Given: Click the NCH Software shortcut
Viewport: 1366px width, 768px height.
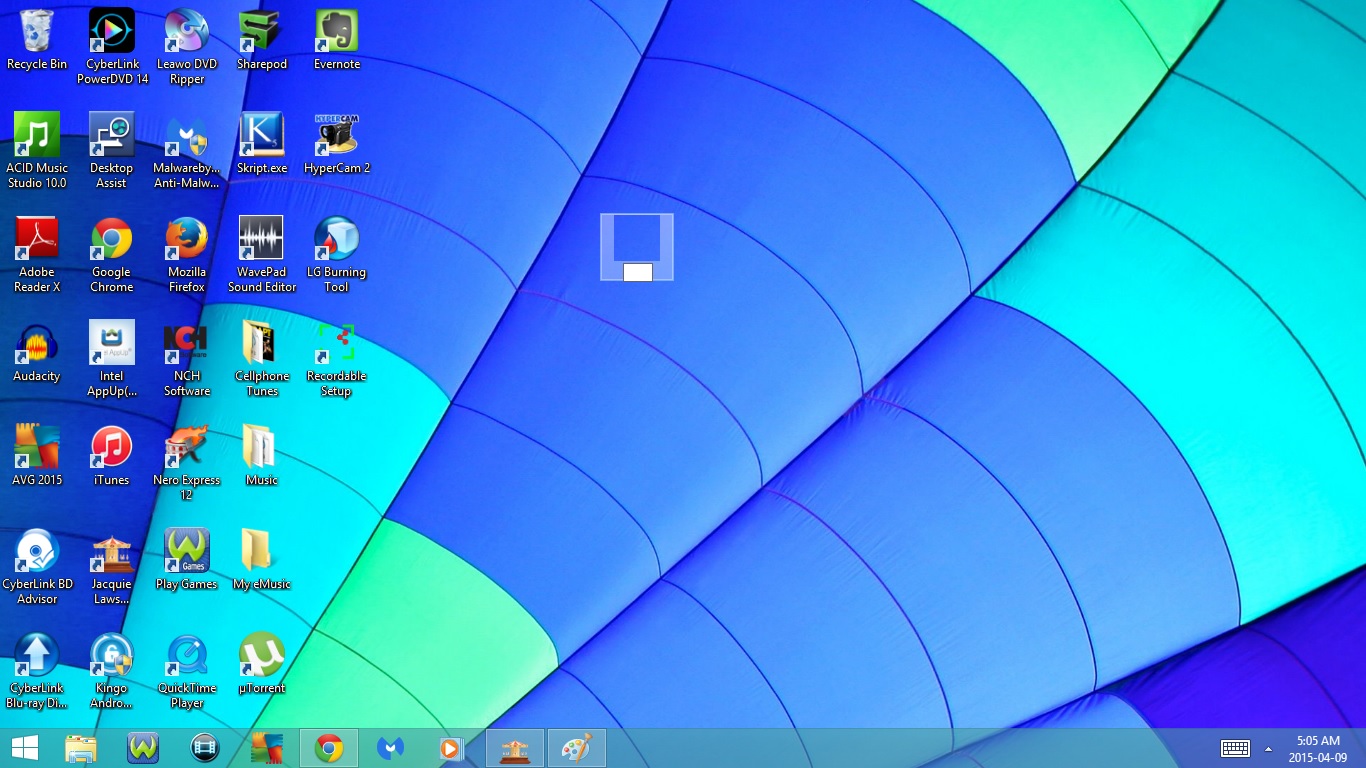Looking at the screenshot, I should 187,359.
